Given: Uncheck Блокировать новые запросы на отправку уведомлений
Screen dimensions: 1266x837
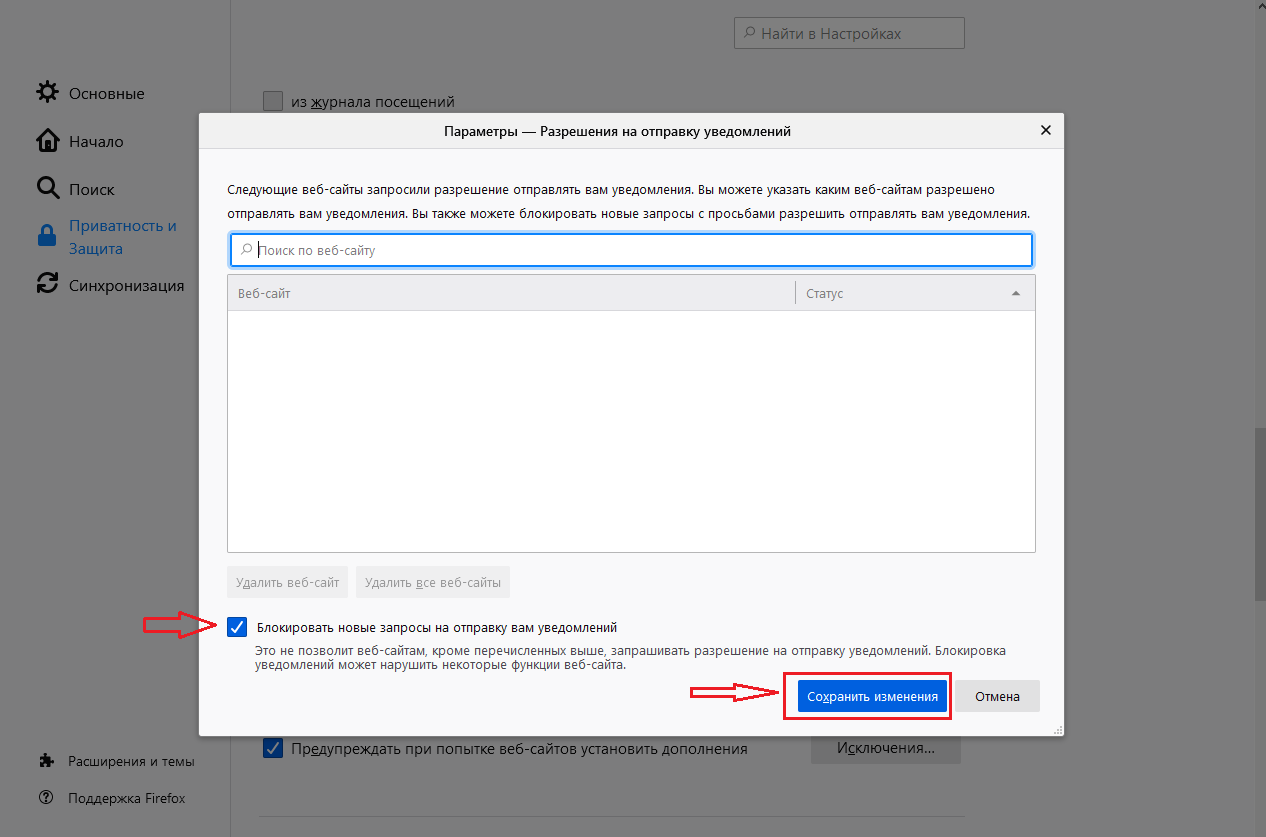Looking at the screenshot, I should [x=237, y=627].
